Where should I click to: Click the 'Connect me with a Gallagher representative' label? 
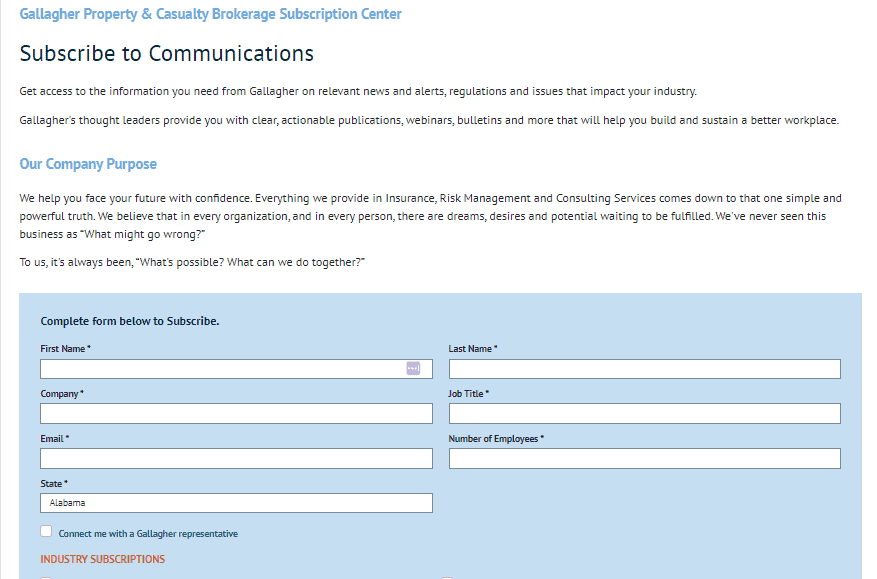point(148,534)
